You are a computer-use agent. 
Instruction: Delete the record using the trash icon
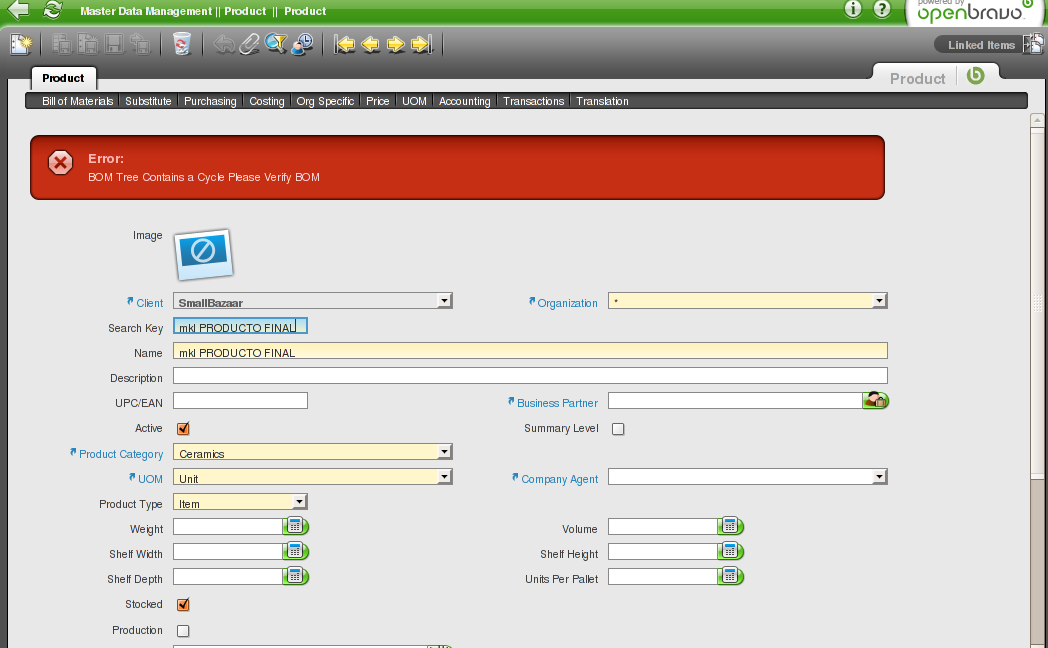(181, 44)
